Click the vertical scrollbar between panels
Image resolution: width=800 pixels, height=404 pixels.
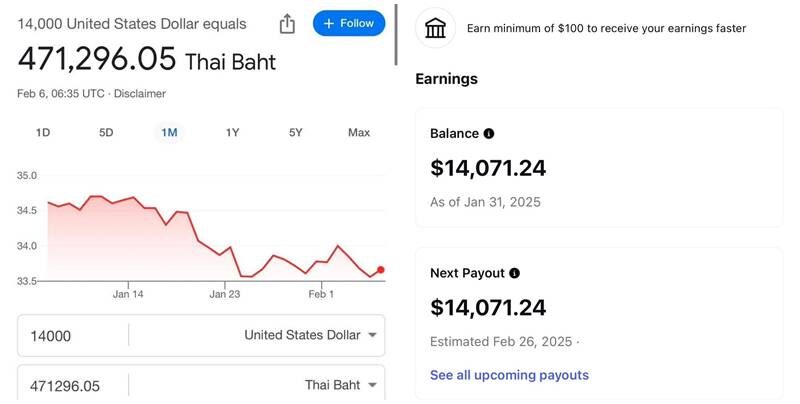(397, 34)
